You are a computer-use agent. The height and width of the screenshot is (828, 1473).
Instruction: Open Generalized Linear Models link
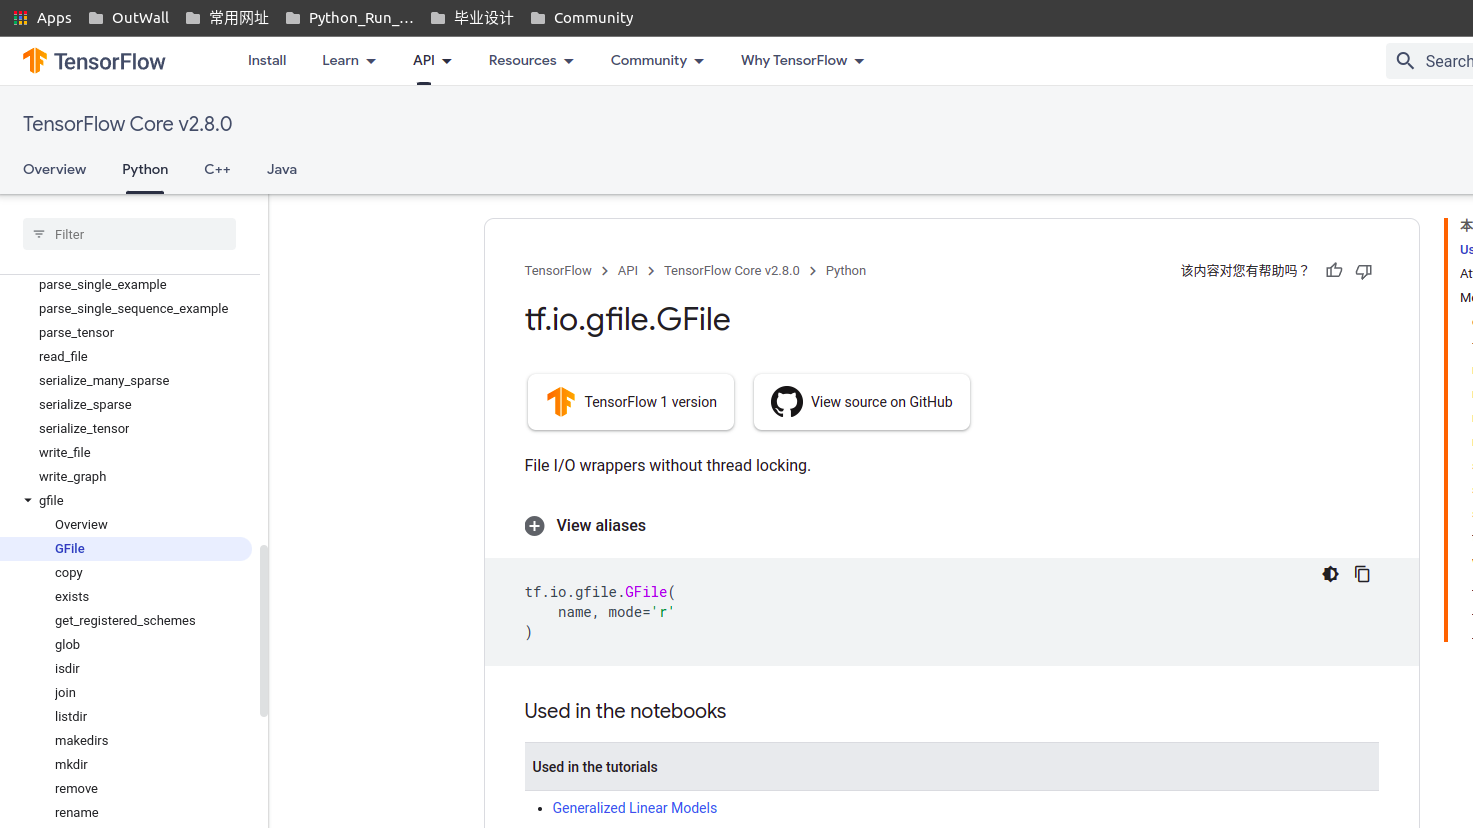pyautogui.click(x=635, y=808)
